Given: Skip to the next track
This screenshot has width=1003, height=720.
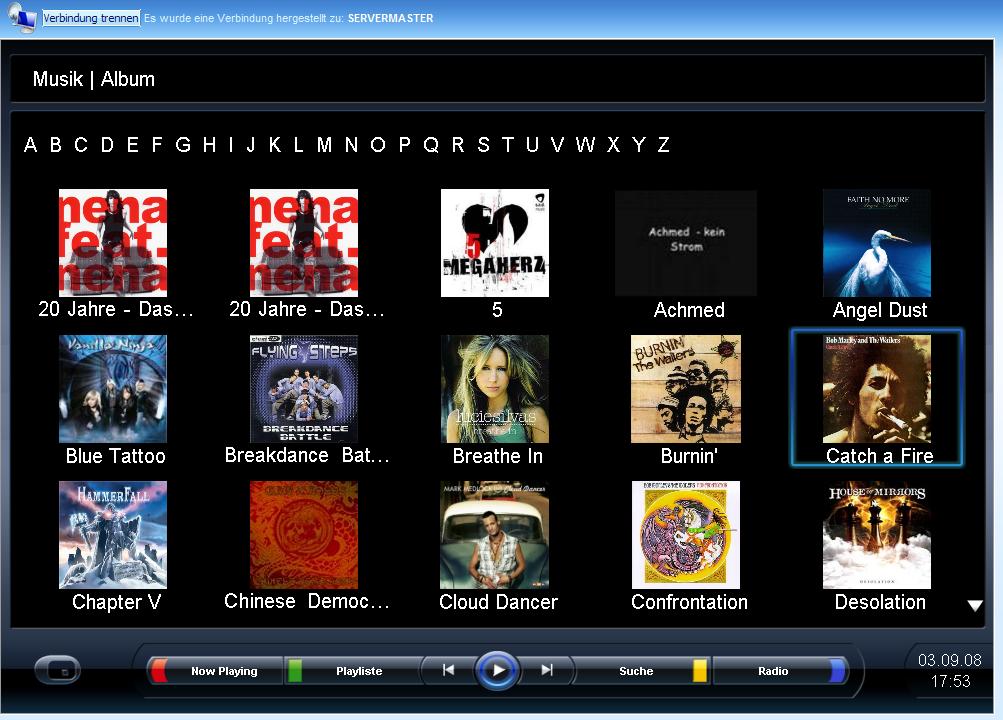Looking at the screenshot, I should coord(547,671).
